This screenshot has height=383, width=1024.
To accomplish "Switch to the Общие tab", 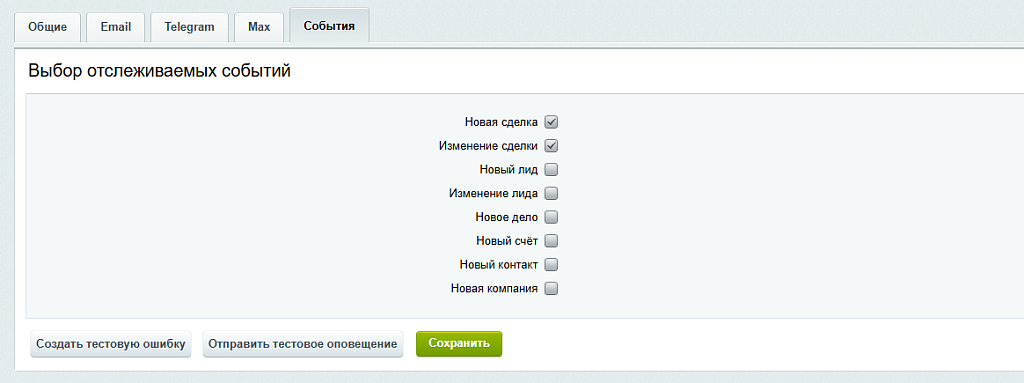I will point(48,27).
